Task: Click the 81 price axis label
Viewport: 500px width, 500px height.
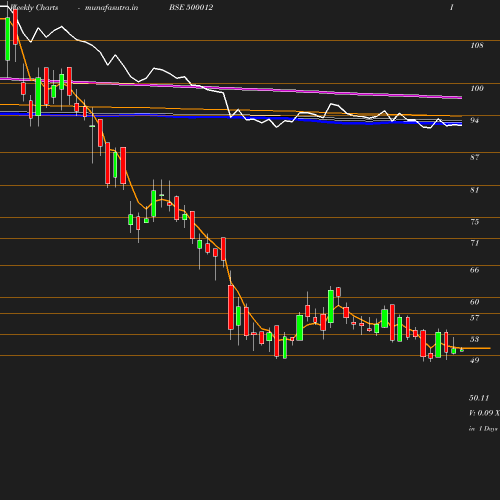Action: tap(474, 190)
